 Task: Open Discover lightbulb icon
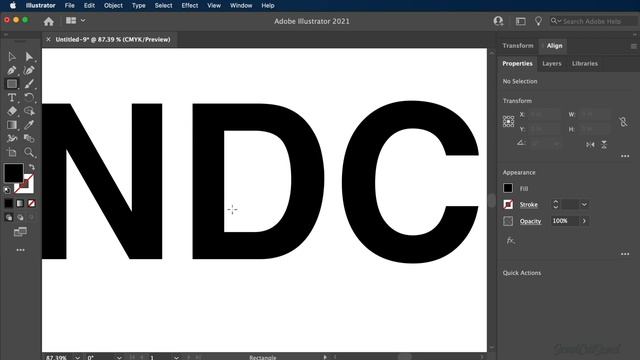(538, 21)
